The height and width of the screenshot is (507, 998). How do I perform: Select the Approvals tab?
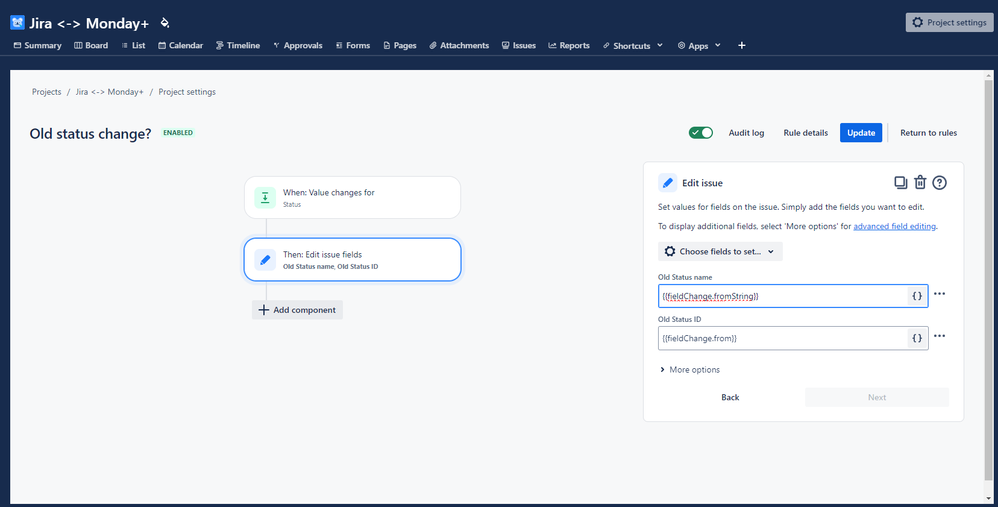tap(298, 46)
